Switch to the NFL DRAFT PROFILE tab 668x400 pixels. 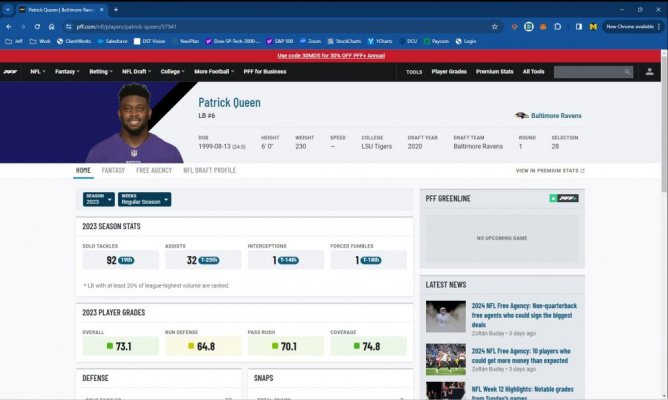coord(209,170)
